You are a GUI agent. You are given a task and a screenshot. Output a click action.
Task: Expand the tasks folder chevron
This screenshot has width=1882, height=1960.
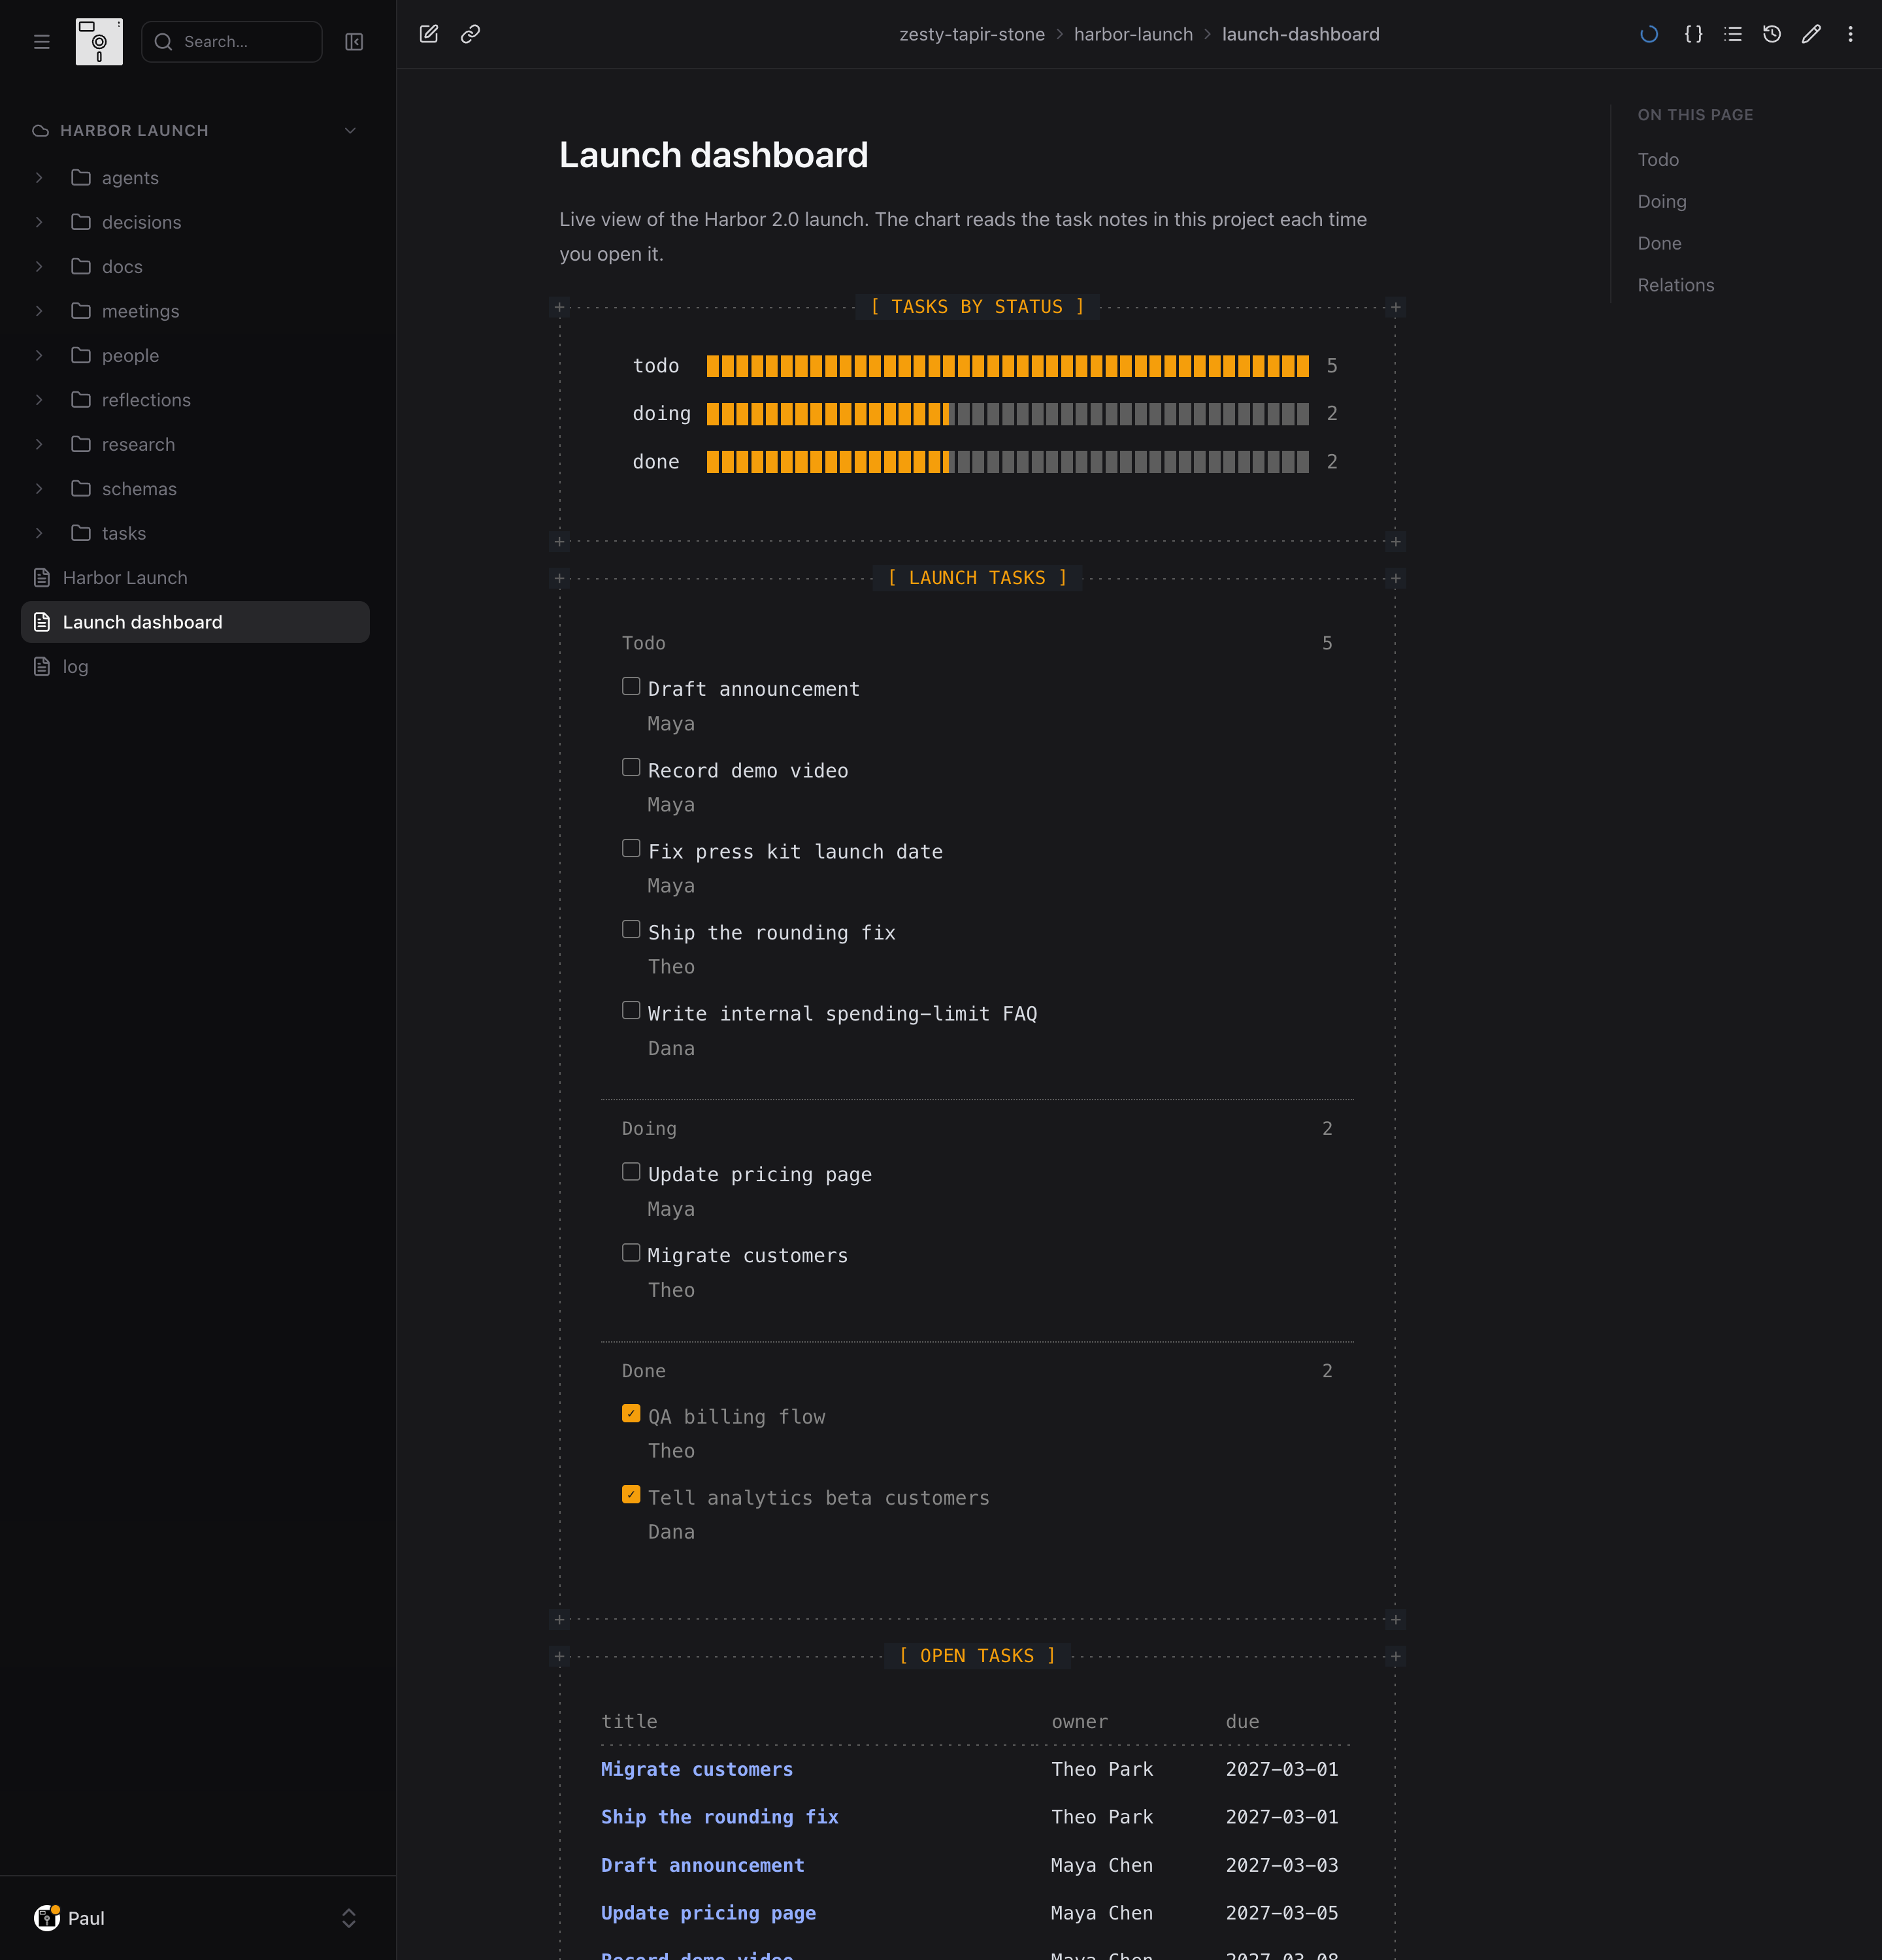(x=39, y=533)
